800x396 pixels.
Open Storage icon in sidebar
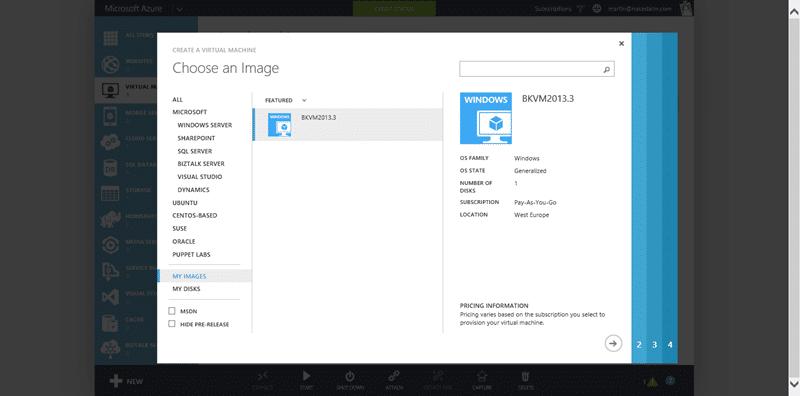pos(110,194)
